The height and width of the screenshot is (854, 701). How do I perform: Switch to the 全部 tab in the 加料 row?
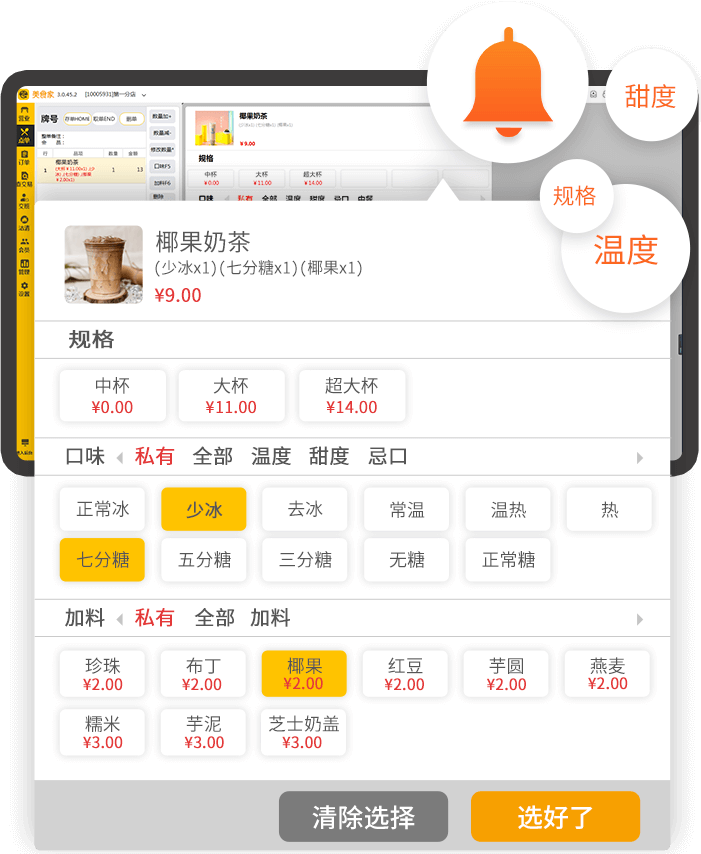[214, 618]
